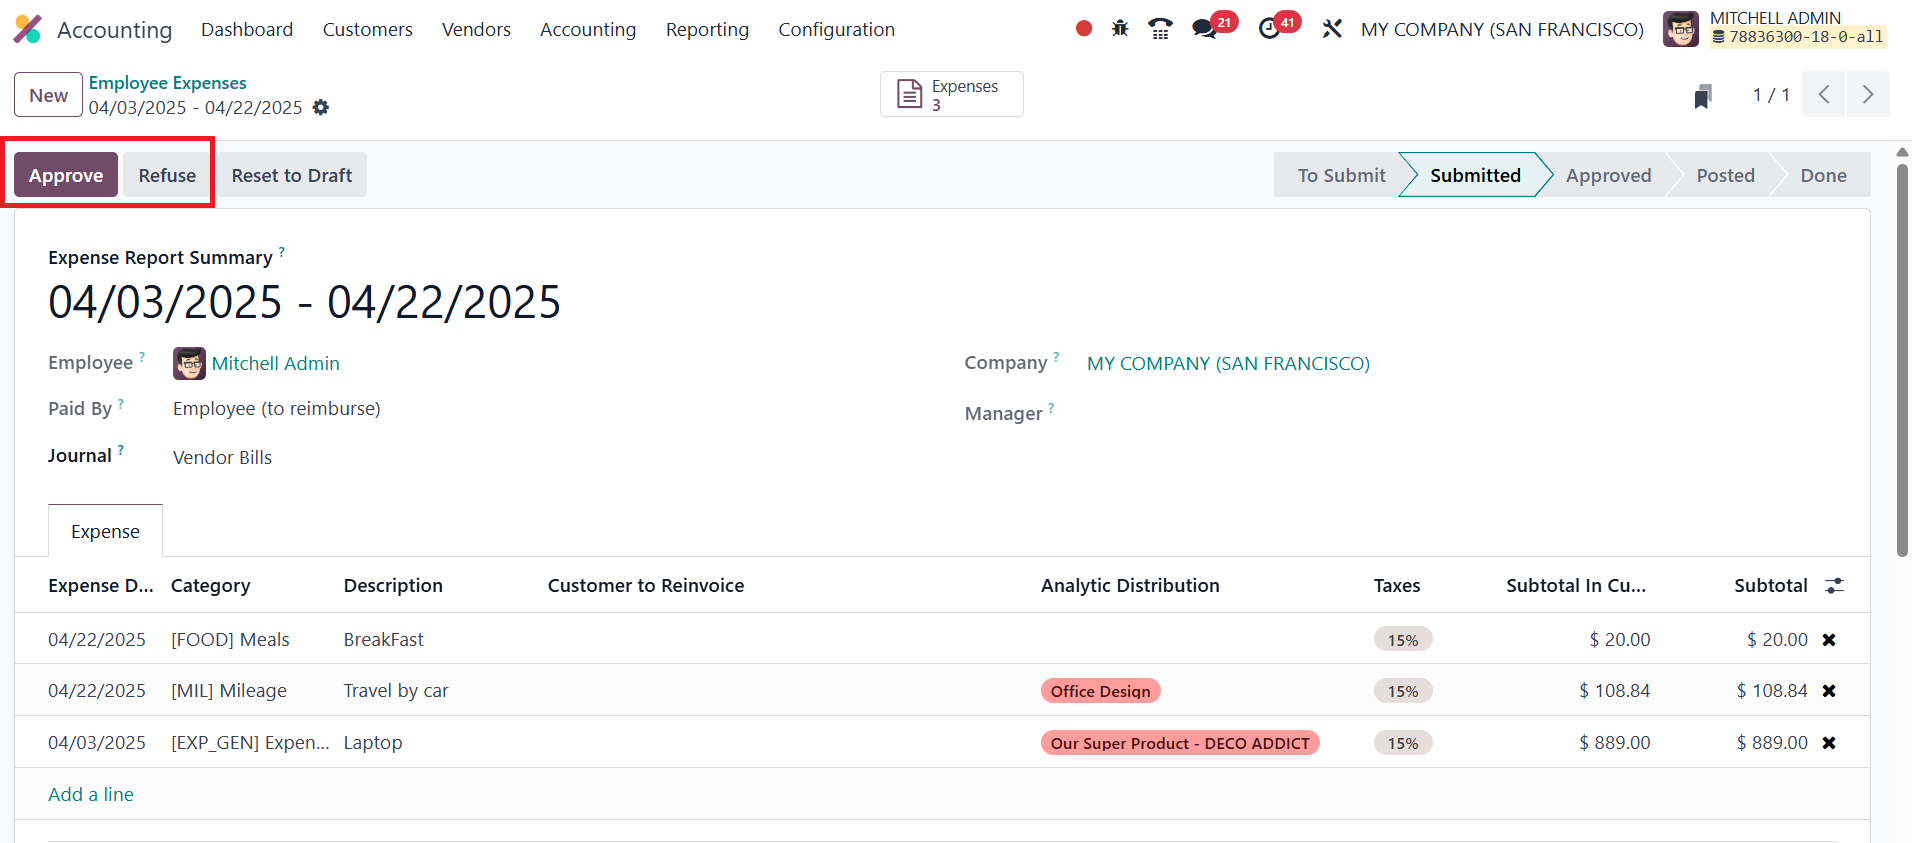1912x843 pixels.
Task: Go to next record arrow
Action: (x=1867, y=95)
